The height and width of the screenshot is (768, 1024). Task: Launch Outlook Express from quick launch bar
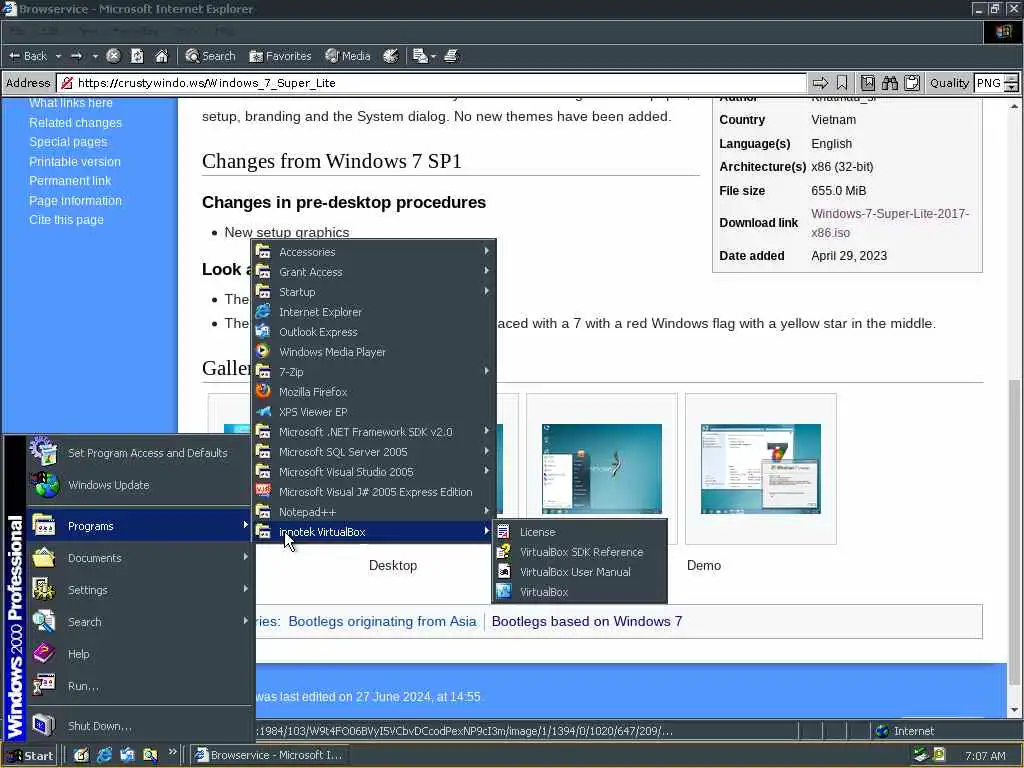tap(127, 756)
